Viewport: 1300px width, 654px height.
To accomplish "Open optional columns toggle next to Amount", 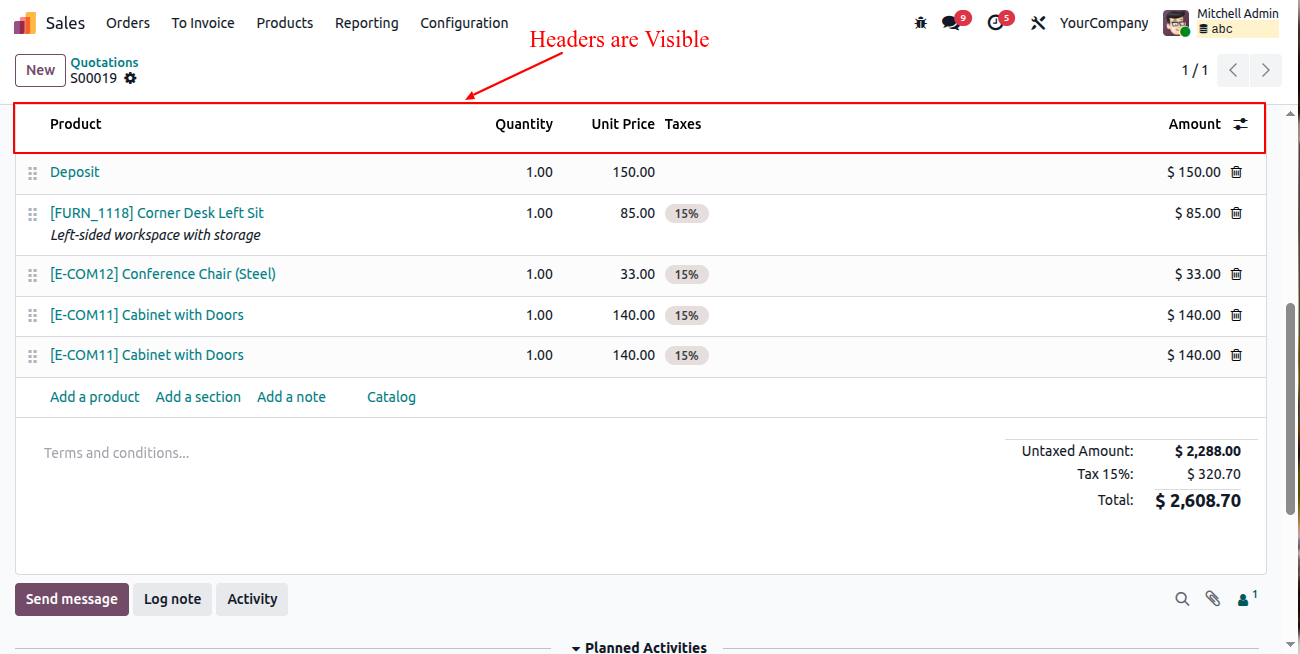I will coord(1240,124).
